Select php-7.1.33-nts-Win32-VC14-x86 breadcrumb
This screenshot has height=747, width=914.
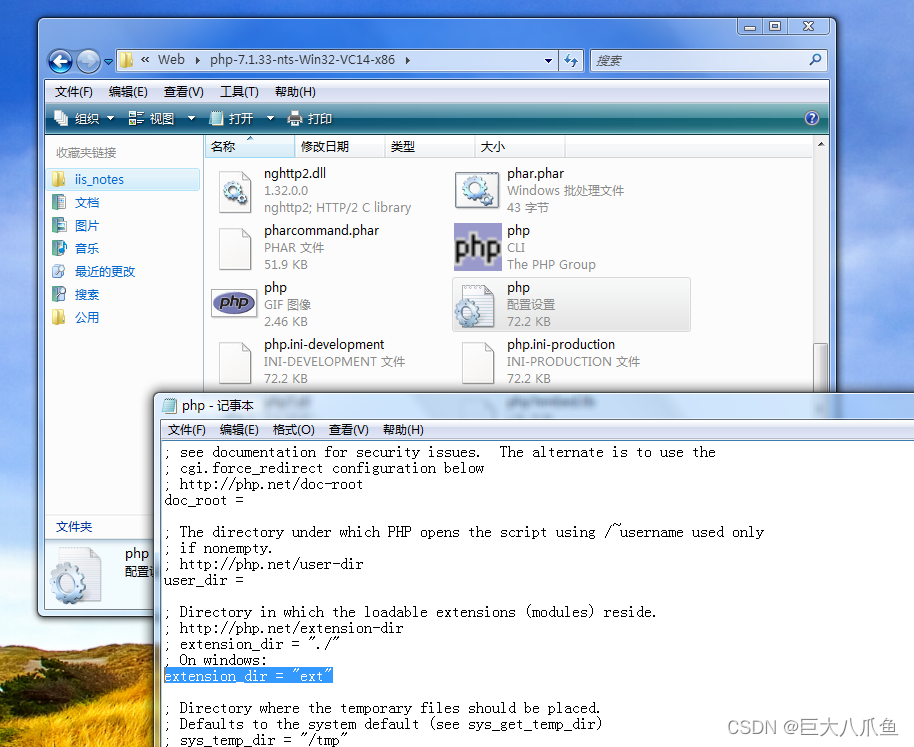click(302, 59)
